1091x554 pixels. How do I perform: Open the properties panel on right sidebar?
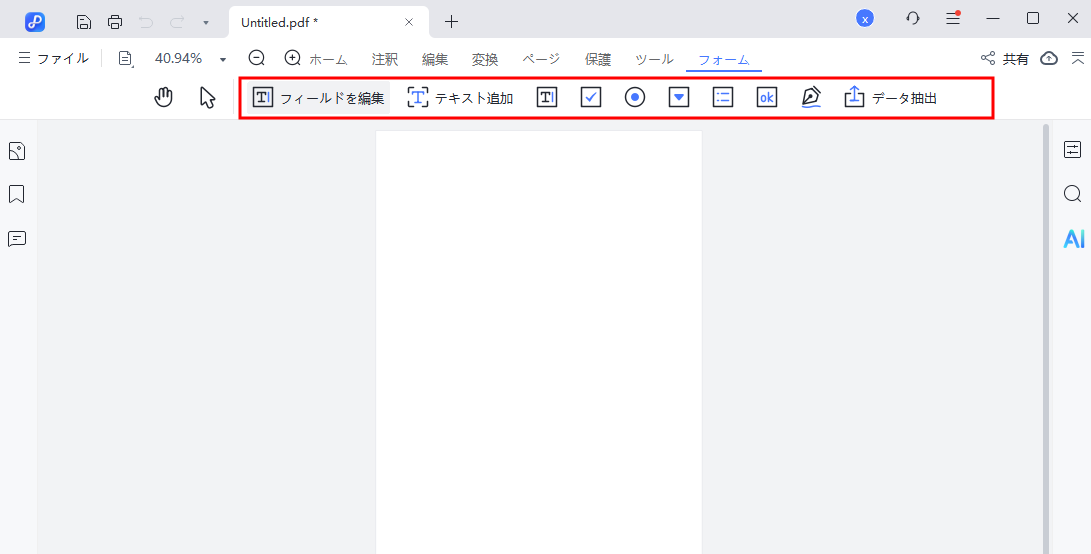(x=1073, y=150)
